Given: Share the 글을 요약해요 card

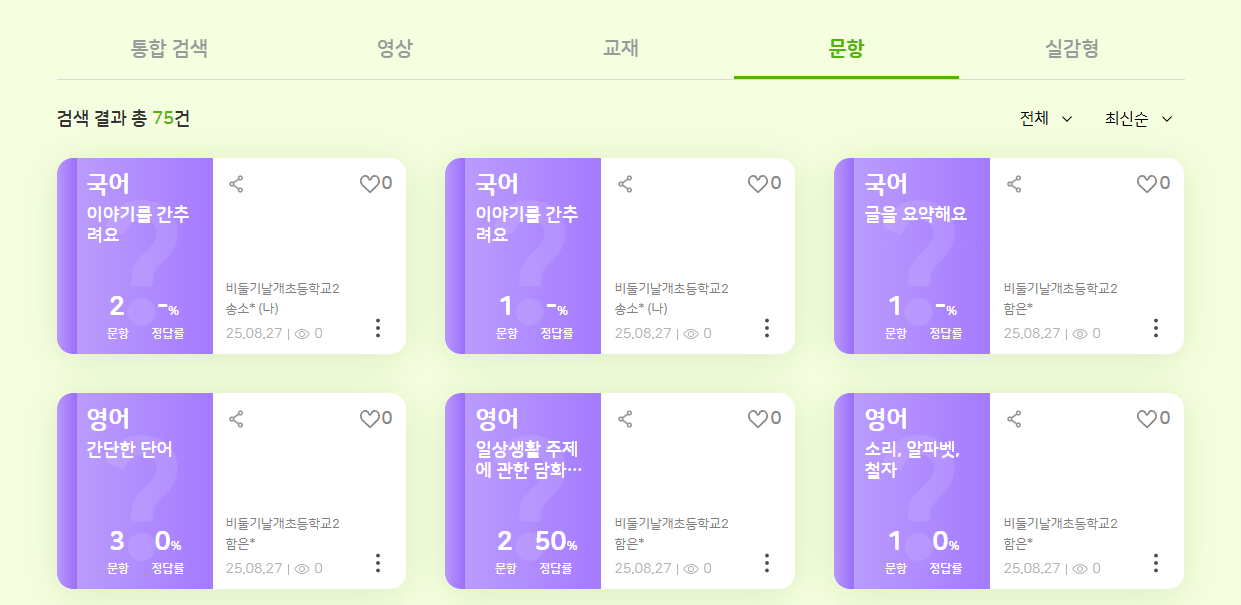Looking at the screenshot, I should 1014,184.
